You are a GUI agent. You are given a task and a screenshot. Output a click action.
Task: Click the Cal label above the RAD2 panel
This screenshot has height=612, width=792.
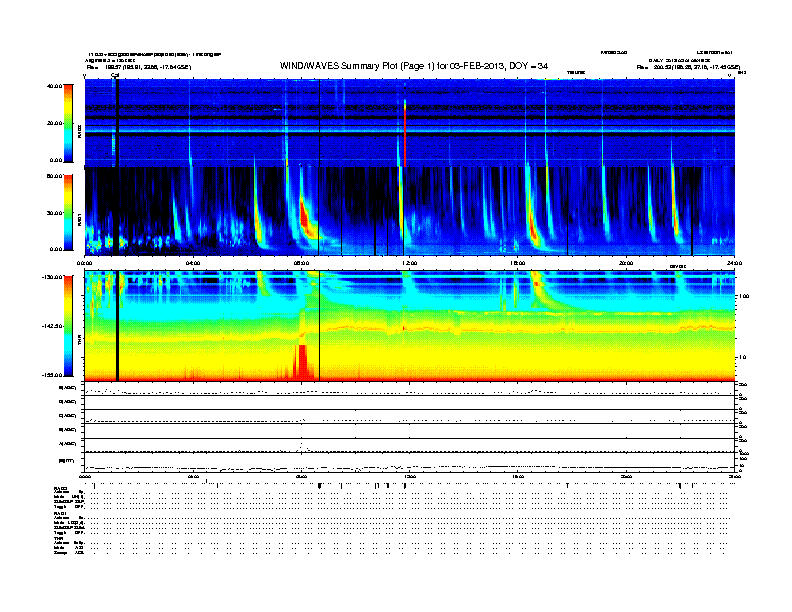click(x=115, y=76)
